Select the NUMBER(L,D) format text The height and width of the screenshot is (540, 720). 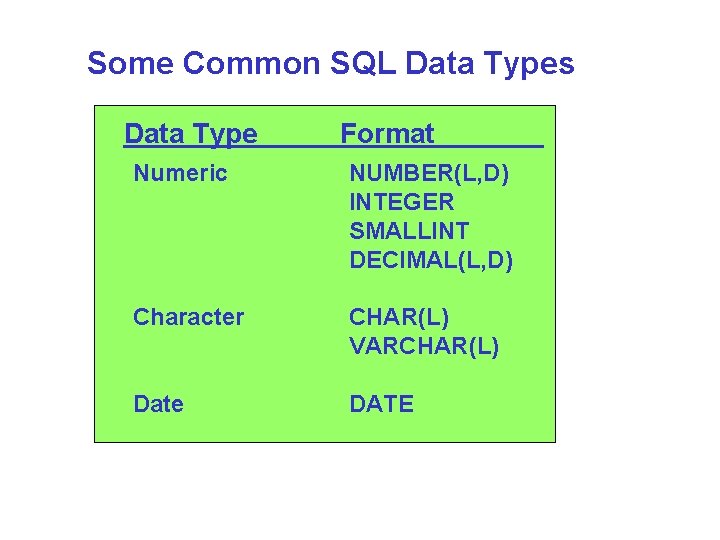(429, 174)
